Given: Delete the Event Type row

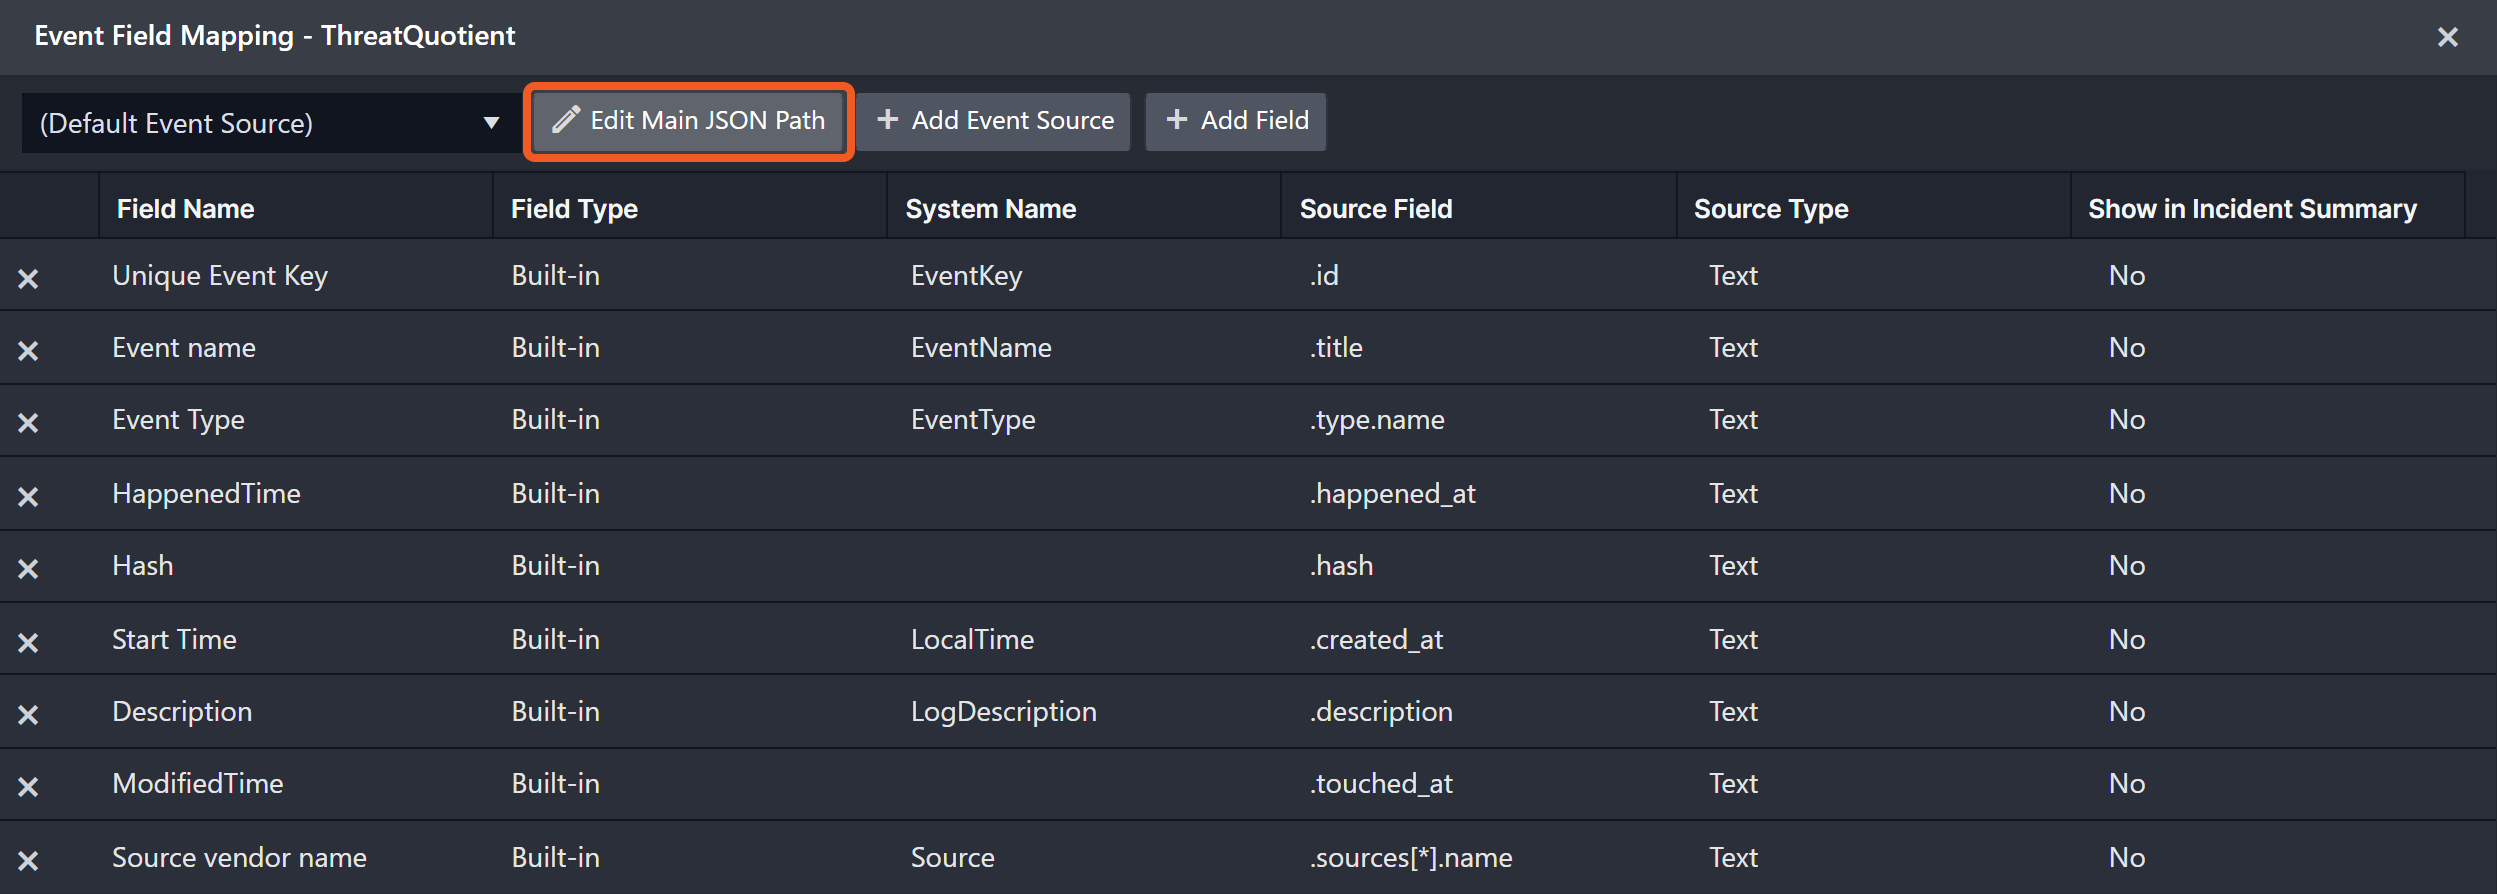Looking at the screenshot, I should [28, 422].
